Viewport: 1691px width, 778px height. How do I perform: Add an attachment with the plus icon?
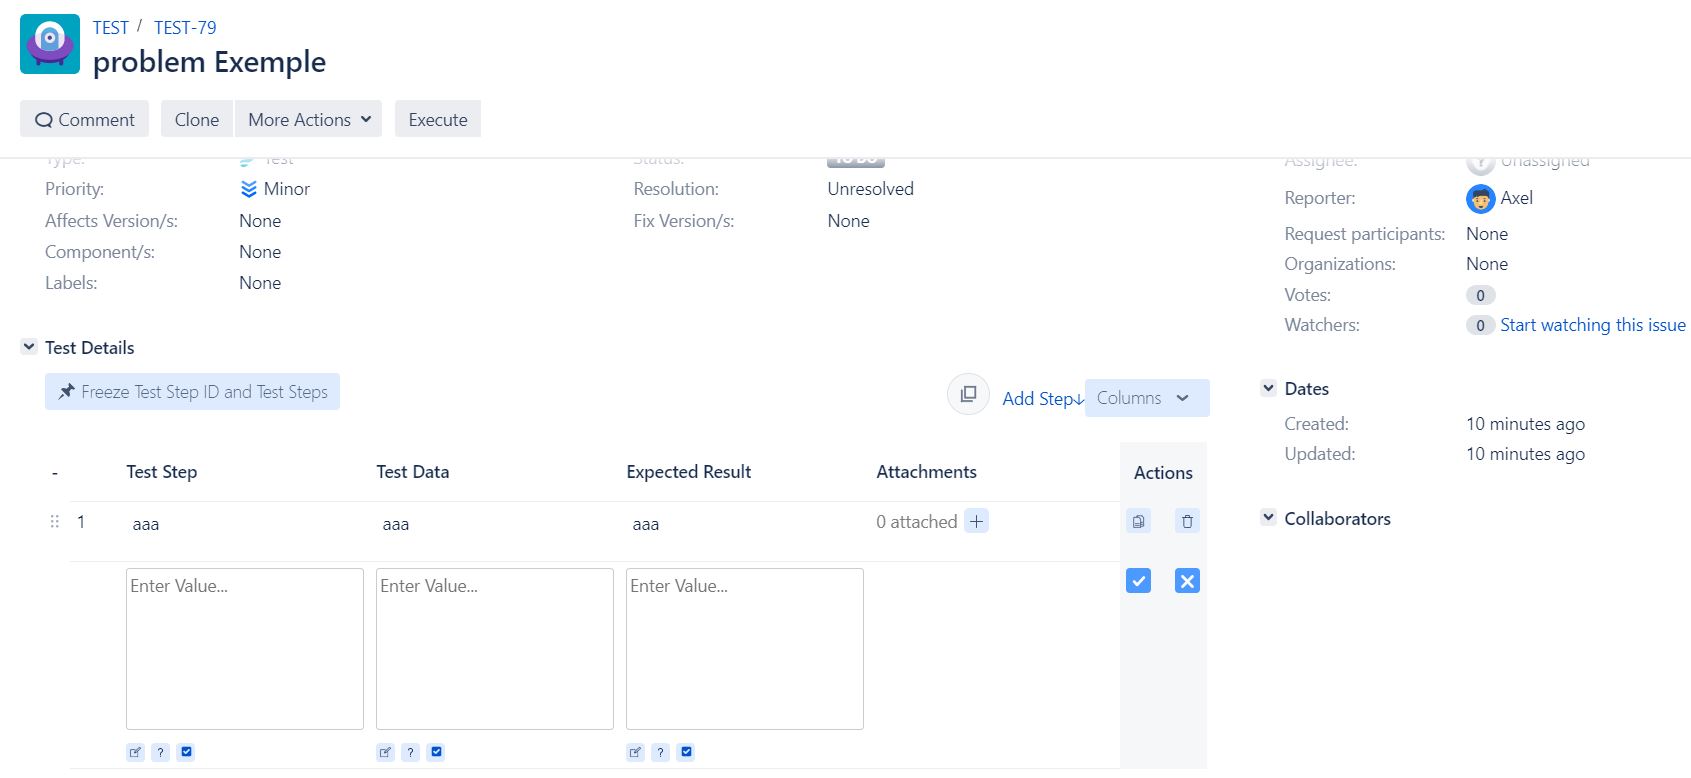tap(977, 521)
